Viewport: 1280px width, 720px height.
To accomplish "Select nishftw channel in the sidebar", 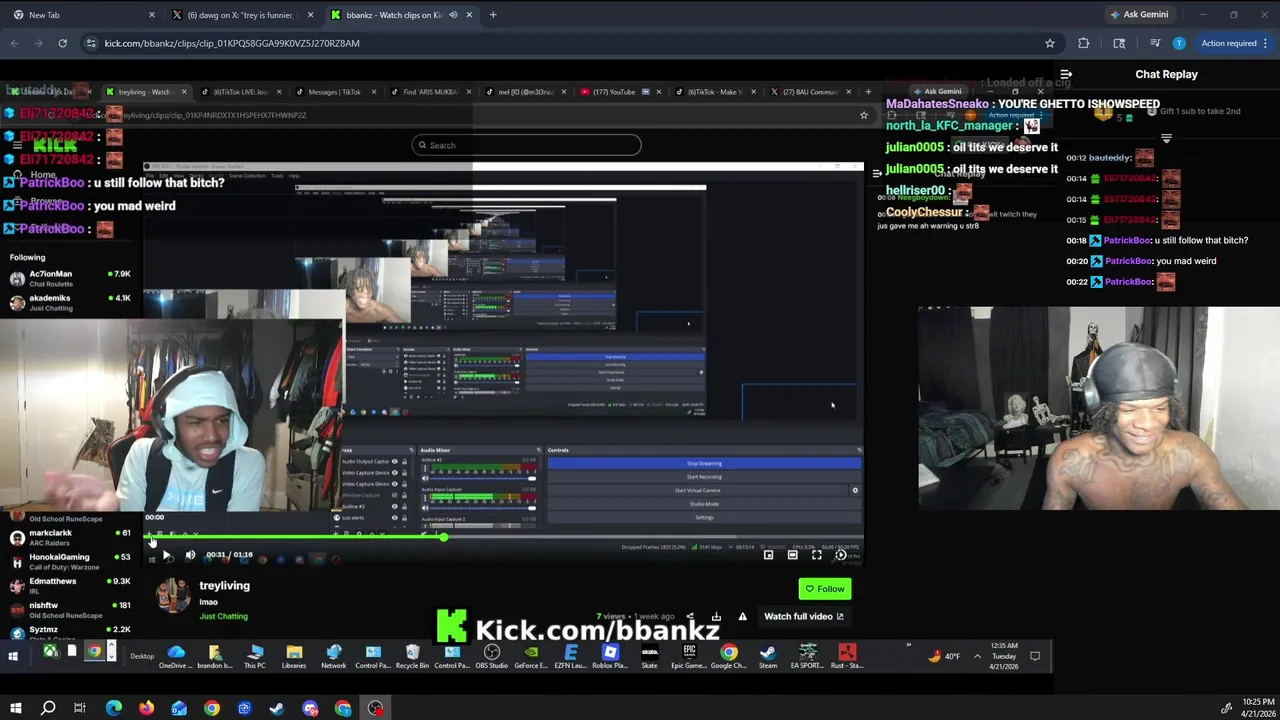I will (70, 609).
